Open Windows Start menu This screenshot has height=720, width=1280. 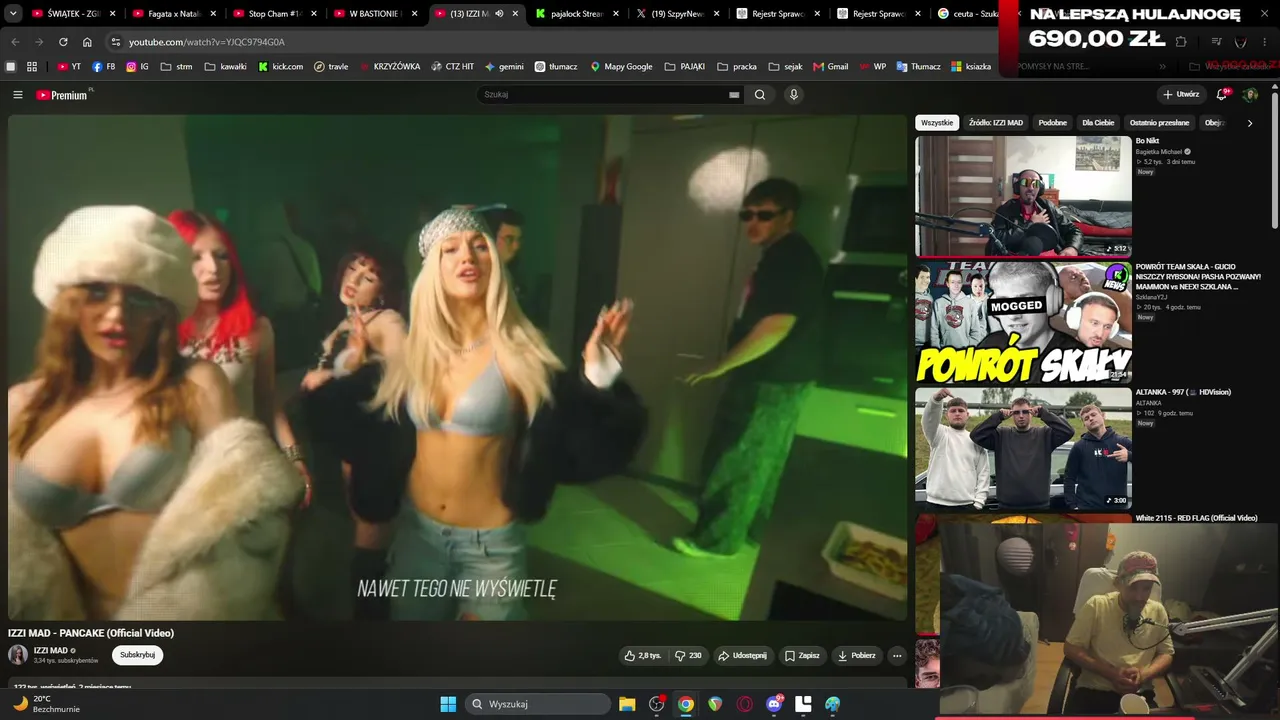point(448,704)
